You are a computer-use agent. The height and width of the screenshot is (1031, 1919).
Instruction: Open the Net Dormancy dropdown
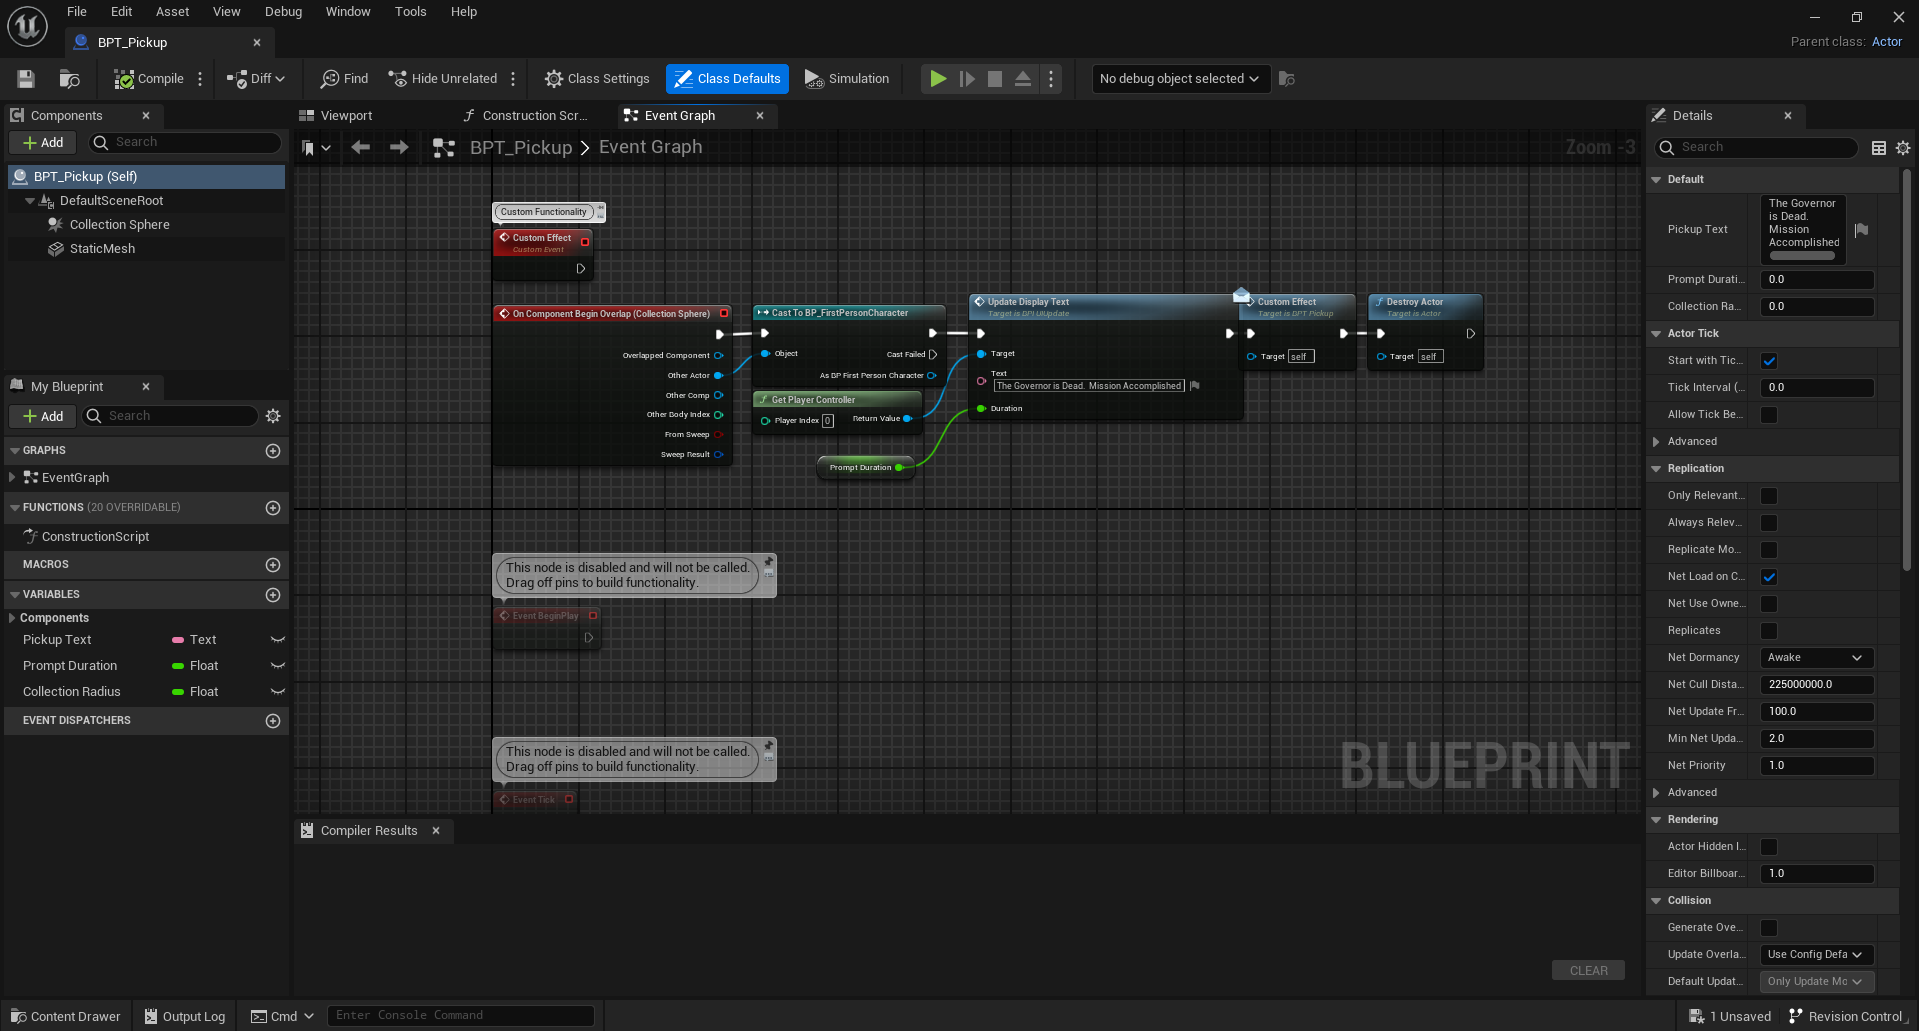[x=1815, y=658]
